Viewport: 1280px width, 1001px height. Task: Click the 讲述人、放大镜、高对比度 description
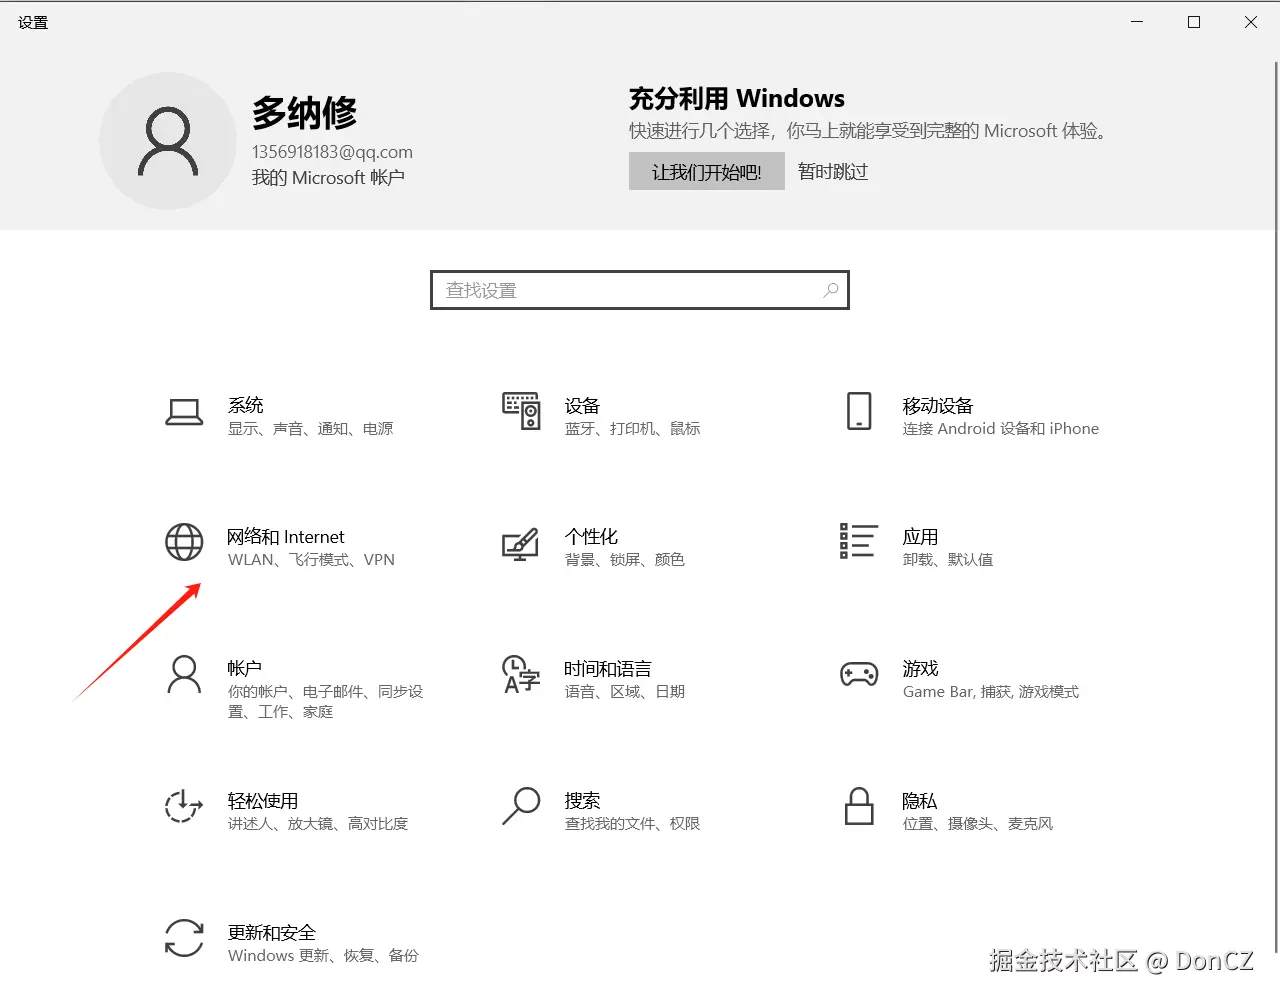(318, 824)
